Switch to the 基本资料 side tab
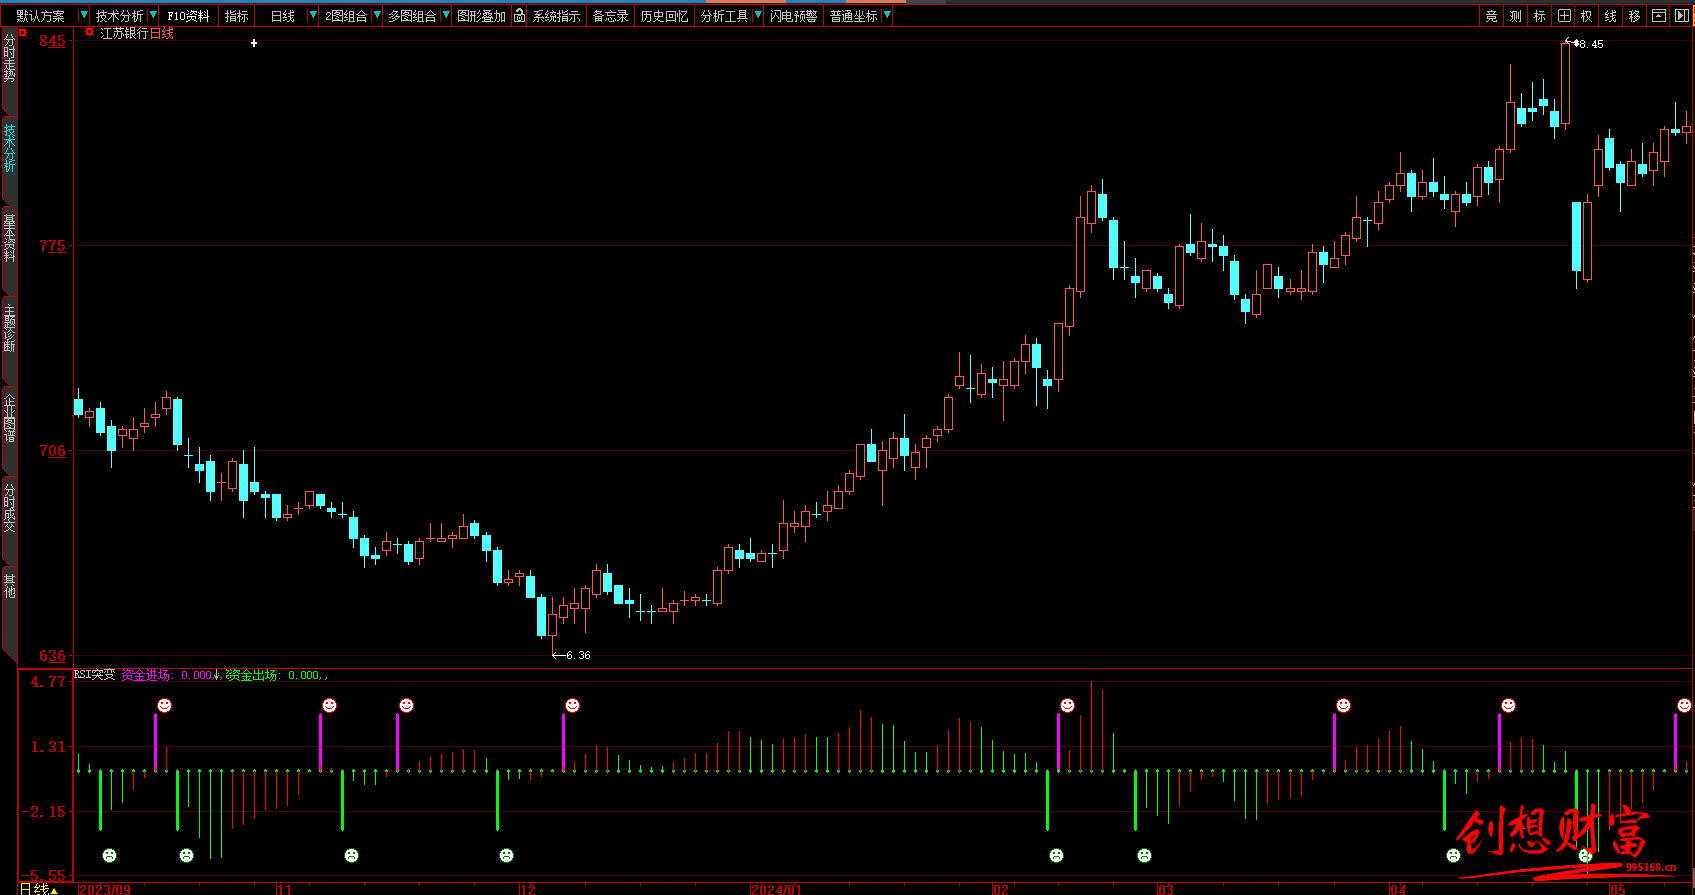This screenshot has height=895, width=1695. point(9,238)
